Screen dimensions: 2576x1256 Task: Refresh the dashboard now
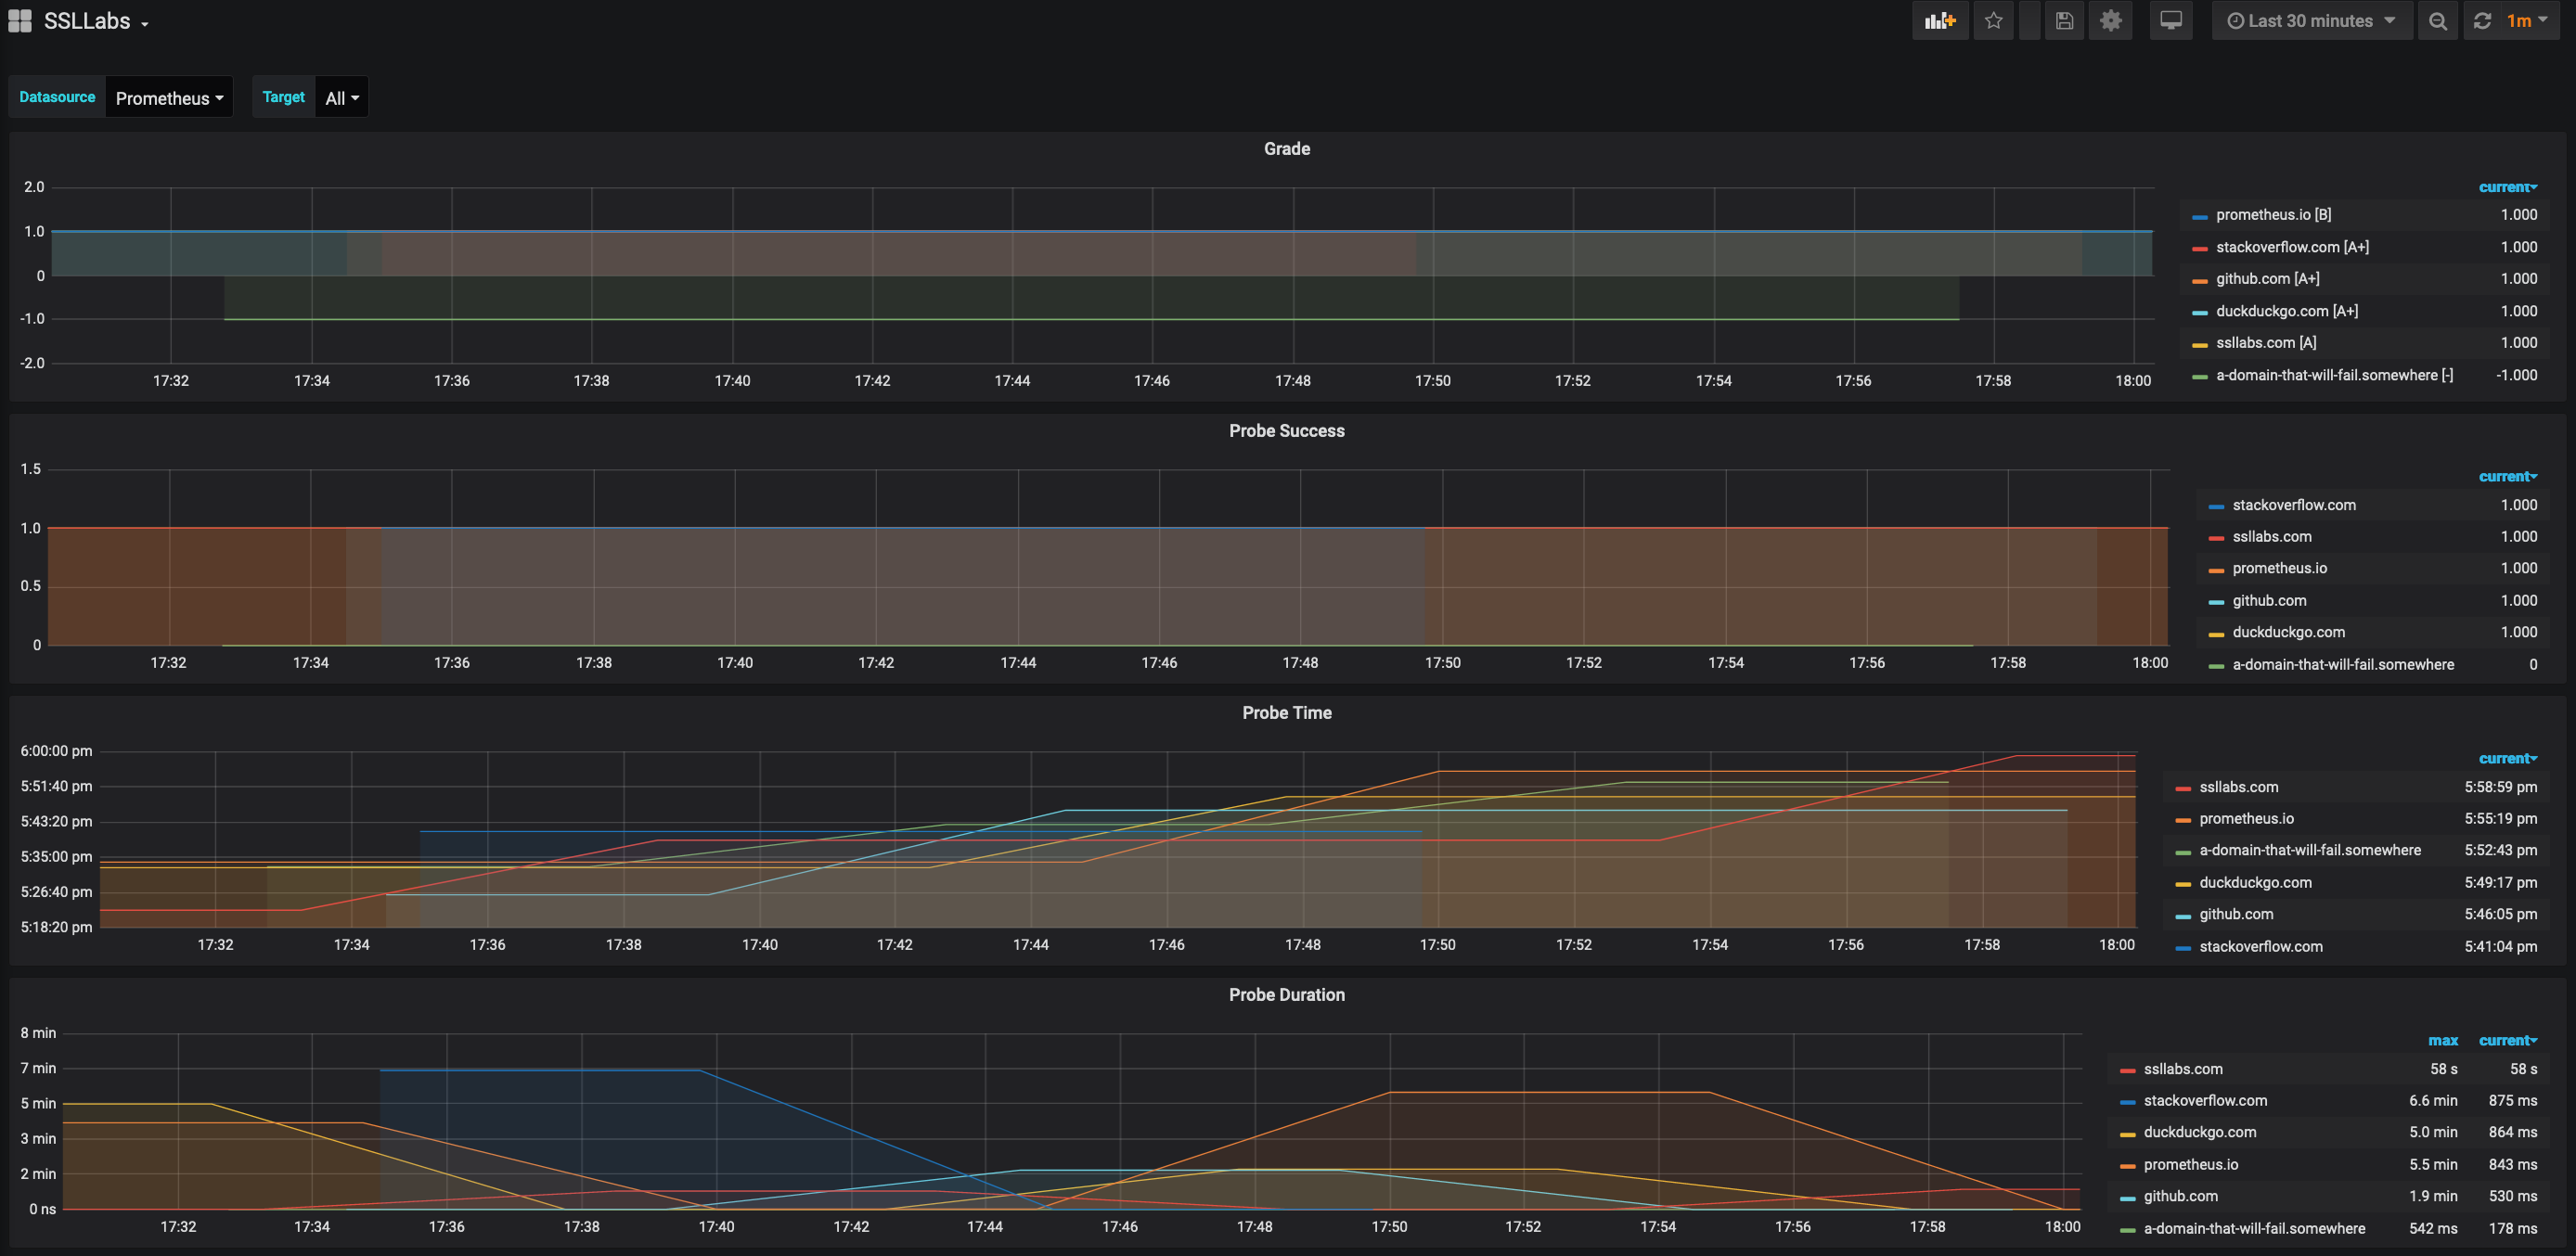(x=2482, y=21)
